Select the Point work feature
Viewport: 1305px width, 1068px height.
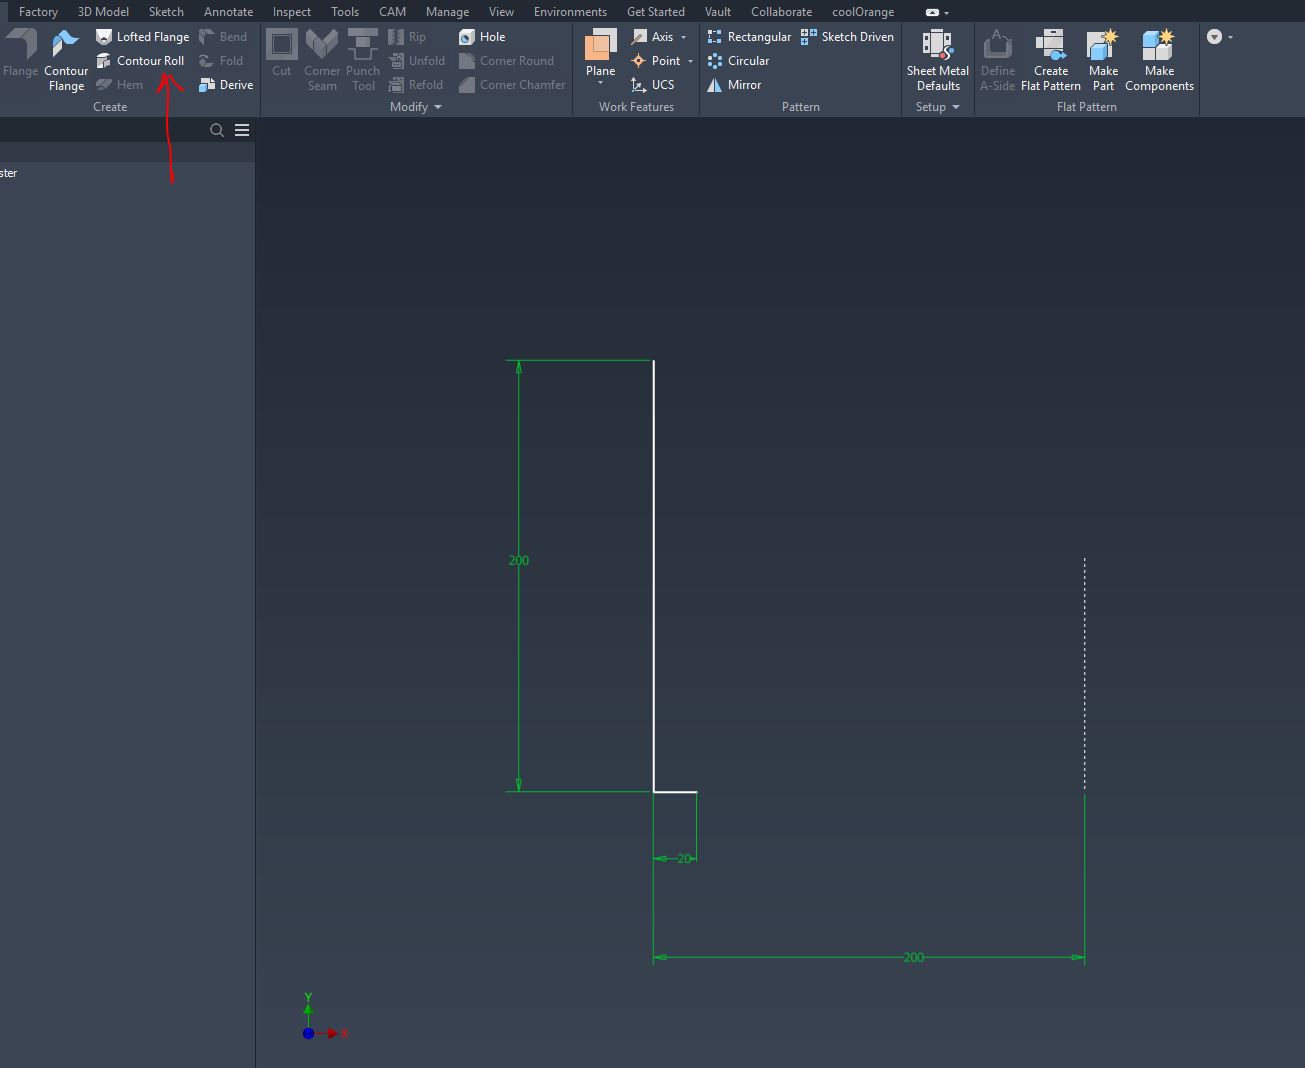pyautogui.click(x=656, y=61)
